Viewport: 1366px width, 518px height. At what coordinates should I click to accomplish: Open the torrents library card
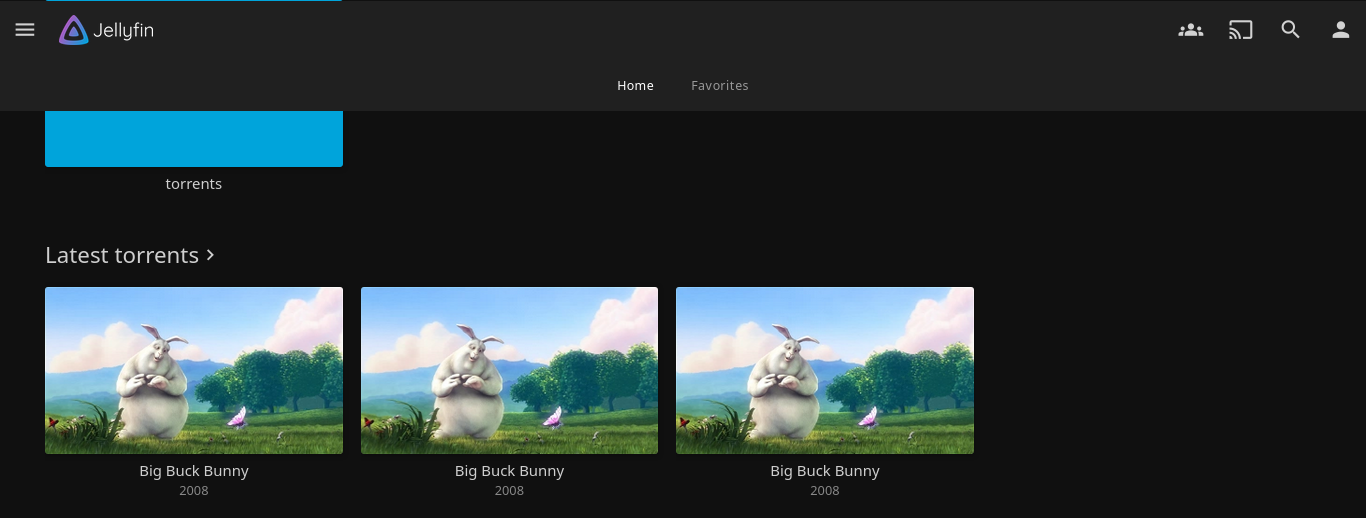click(194, 138)
